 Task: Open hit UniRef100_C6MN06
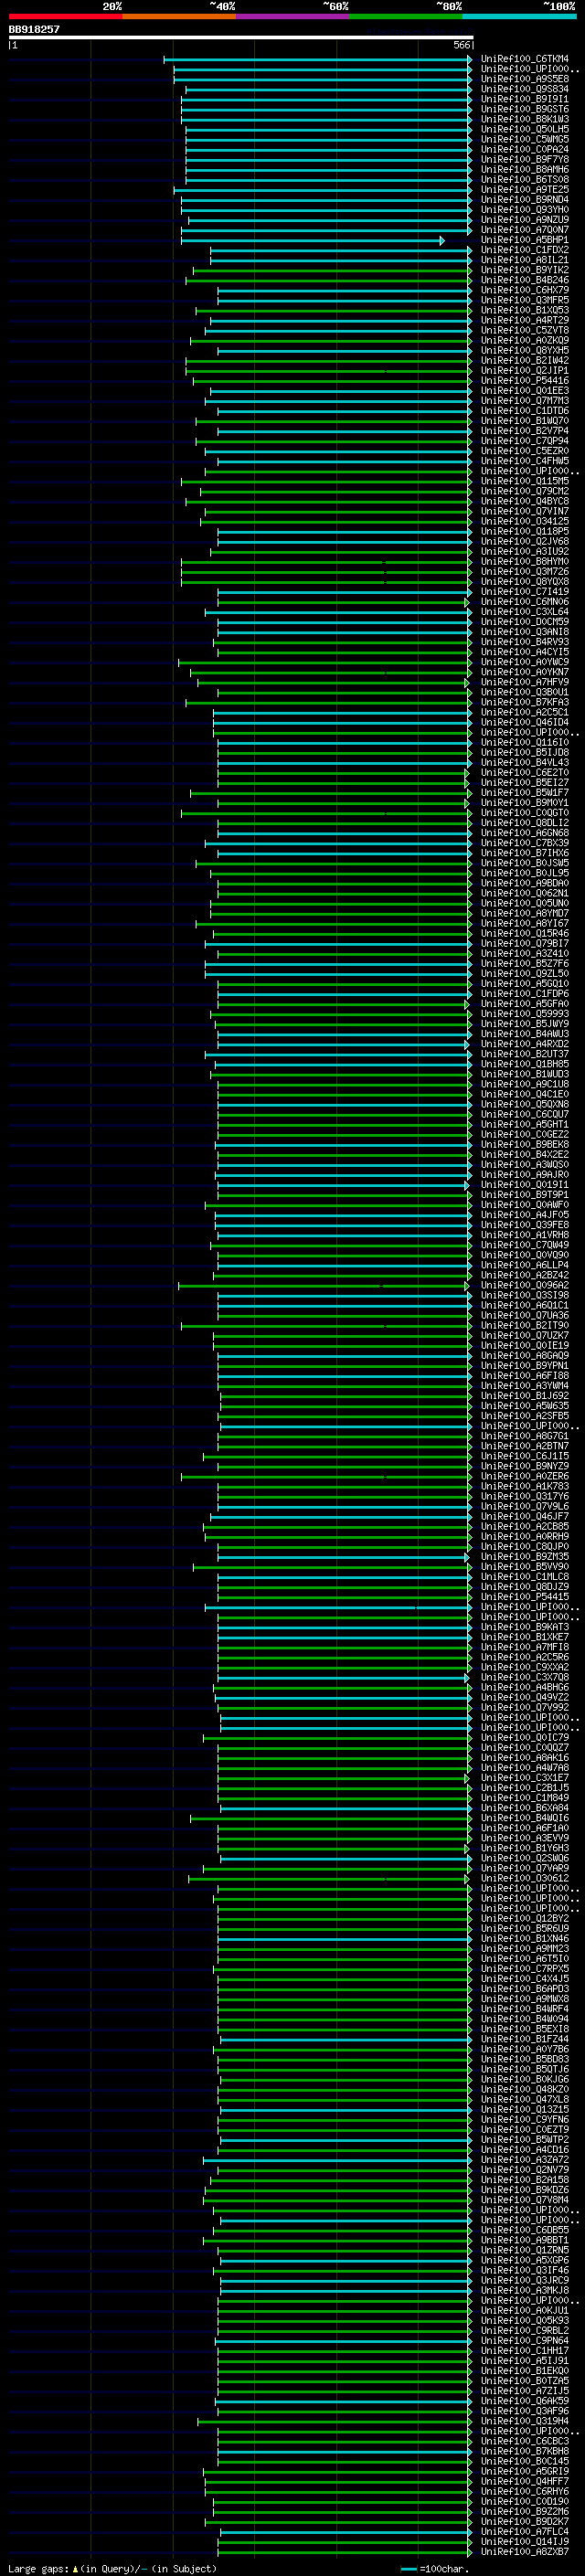pyautogui.click(x=525, y=601)
